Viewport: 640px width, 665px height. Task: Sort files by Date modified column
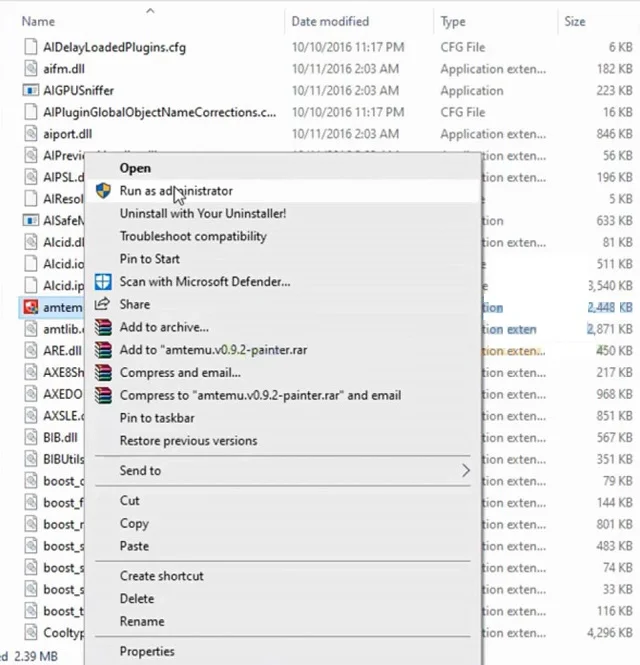[330, 21]
